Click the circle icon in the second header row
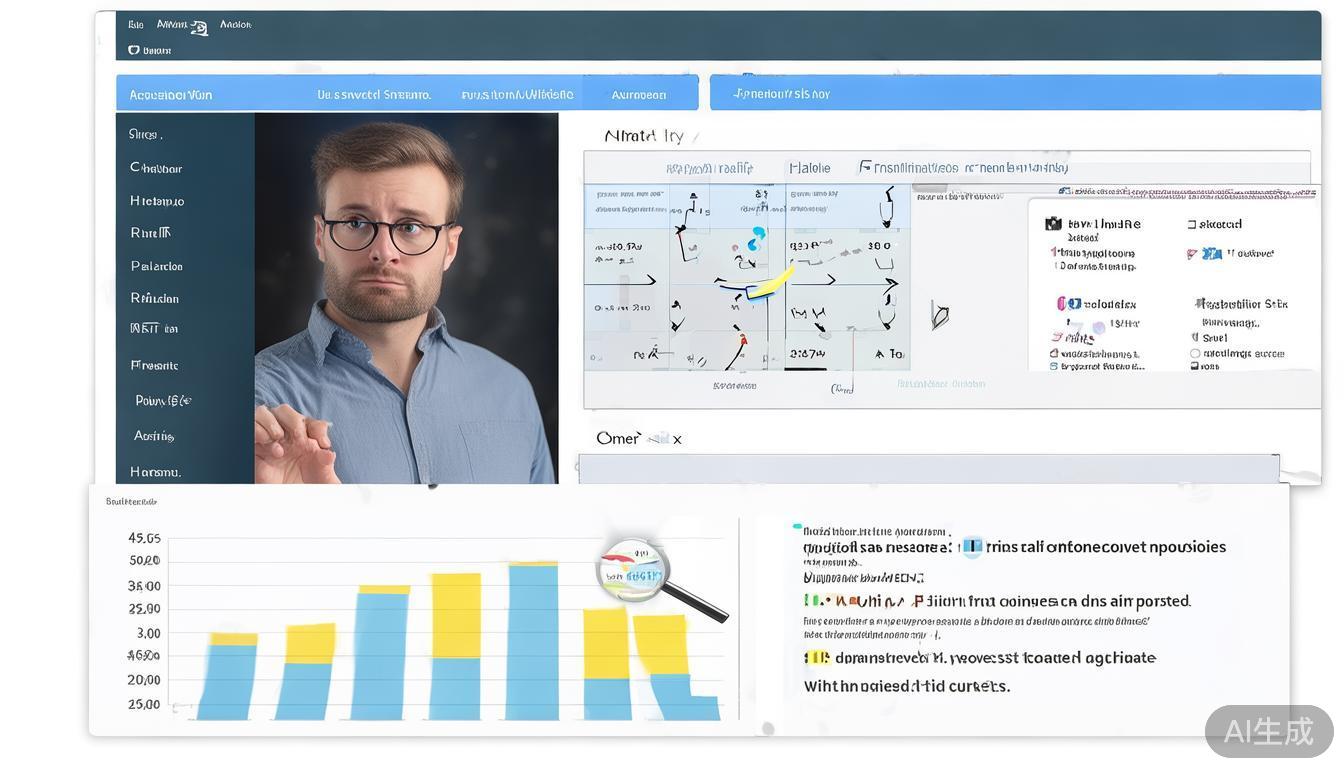Screen dimensions: 1344x768 134,50
